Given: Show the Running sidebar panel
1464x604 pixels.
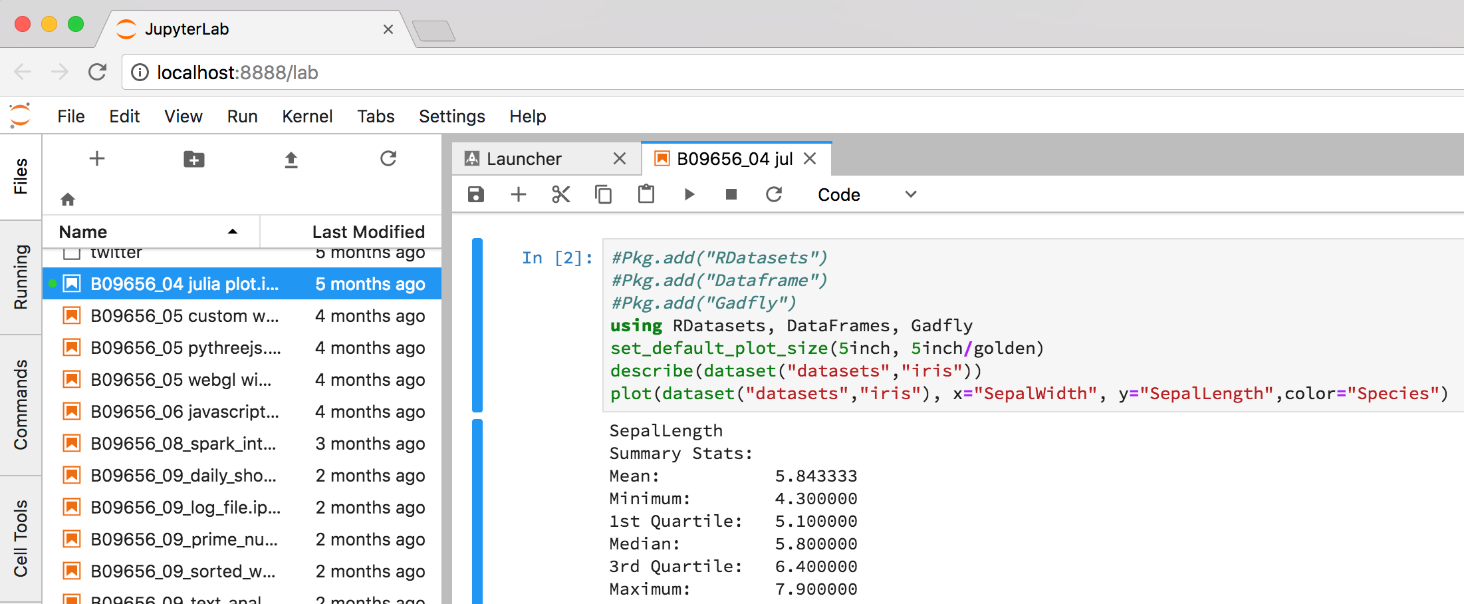Looking at the screenshot, I should pos(21,275).
